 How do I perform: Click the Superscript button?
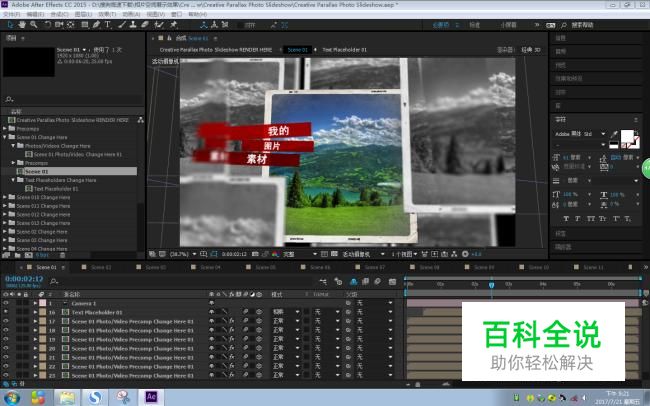[616, 219]
